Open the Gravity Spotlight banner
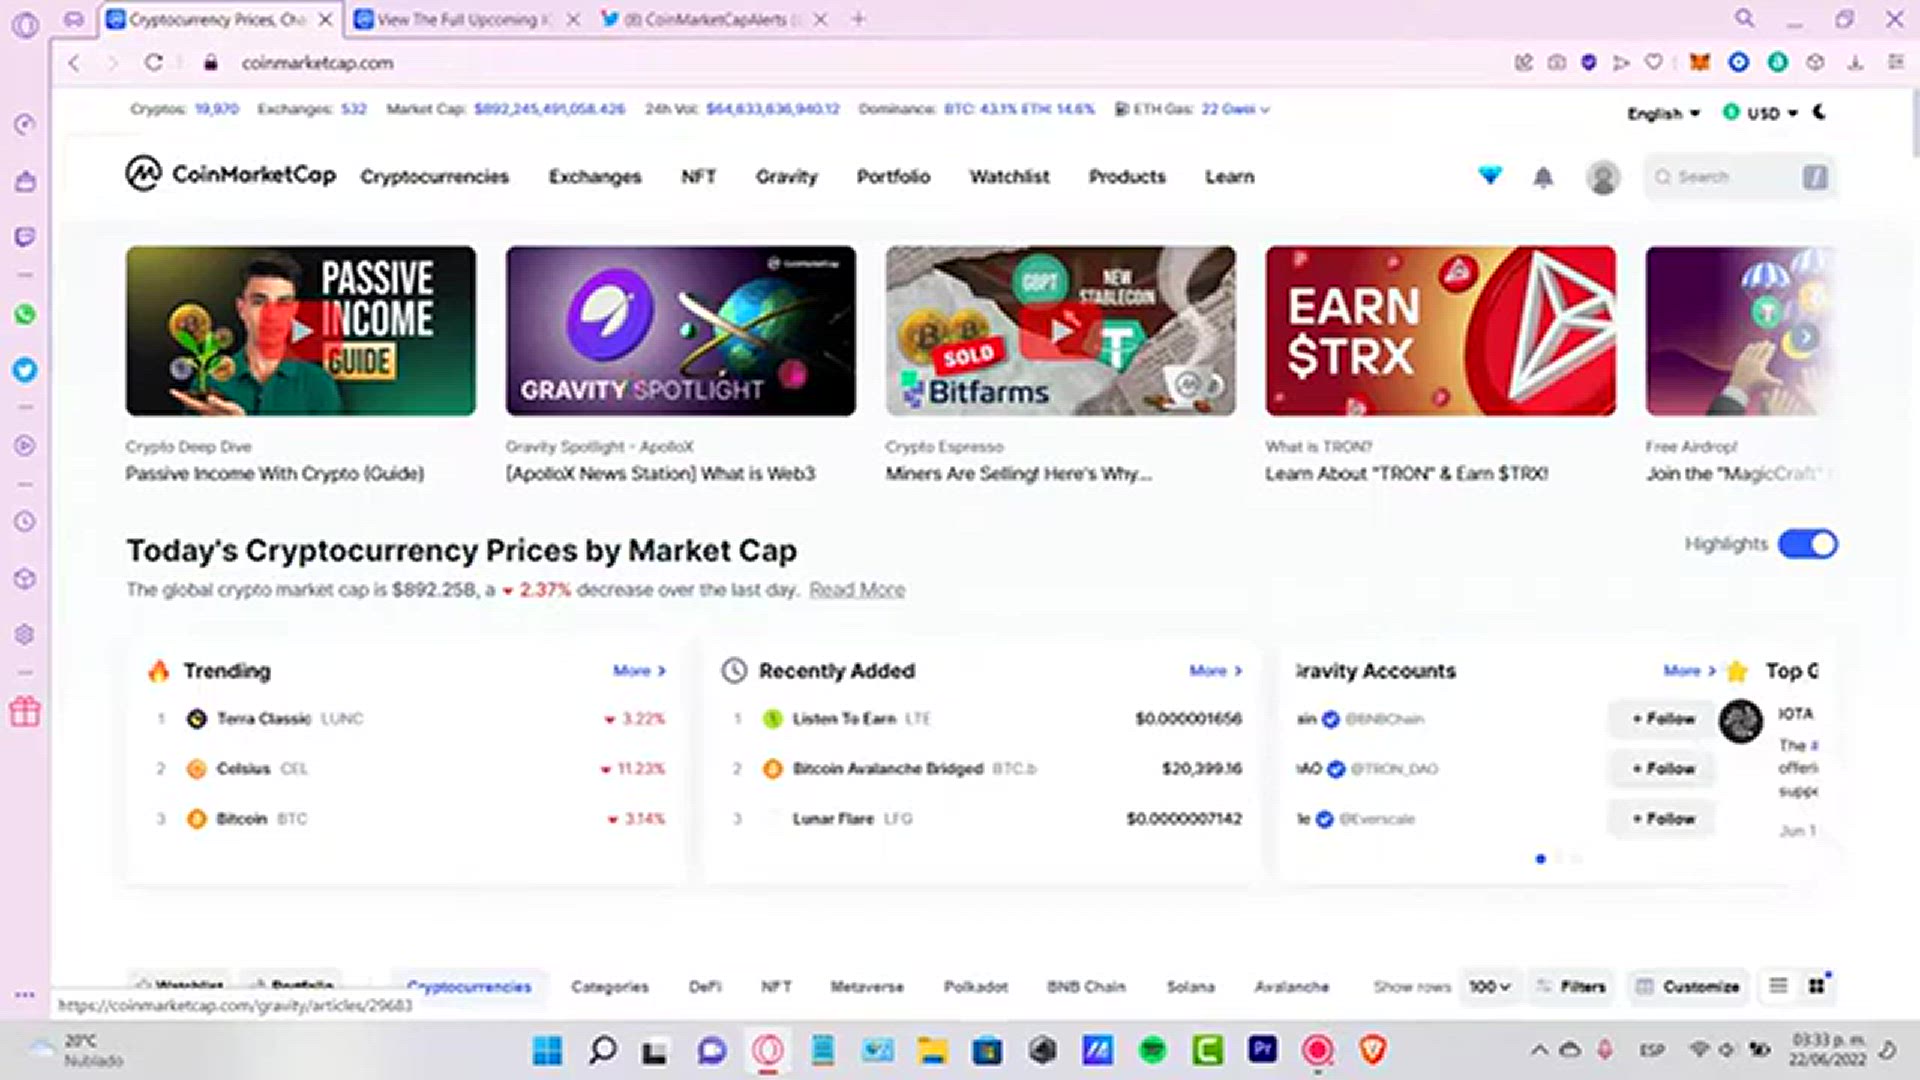Screen dimensions: 1920x1080 pyautogui.click(x=681, y=331)
